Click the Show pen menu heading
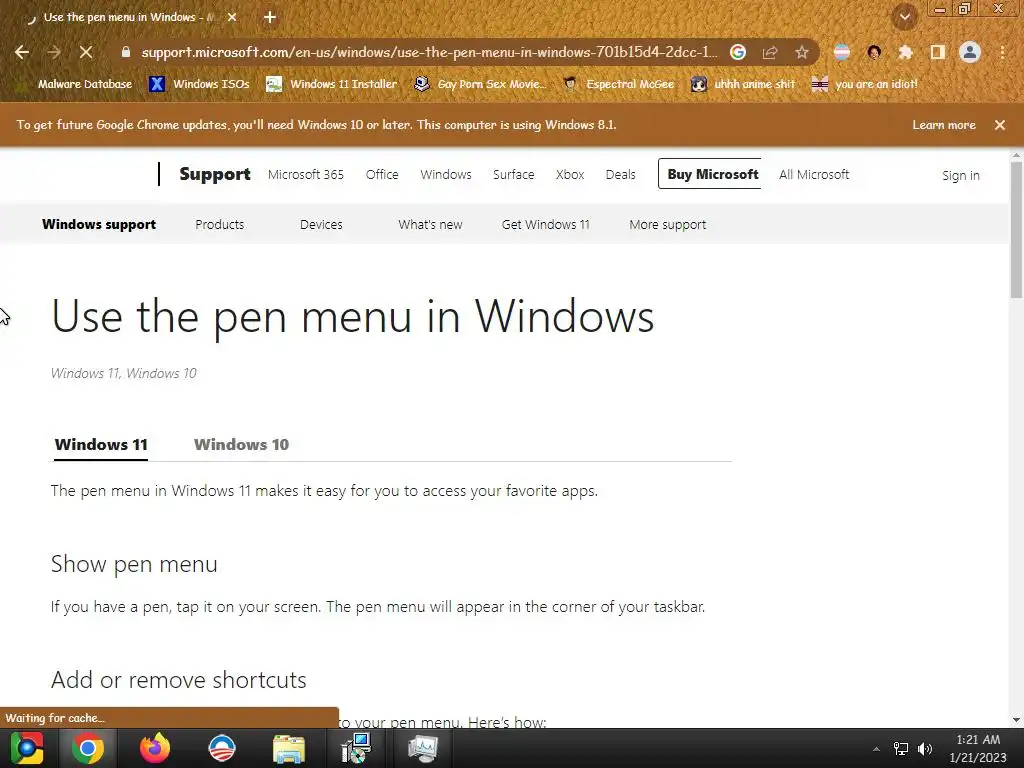This screenshot has width=1024, height=768. coord(134,564)
